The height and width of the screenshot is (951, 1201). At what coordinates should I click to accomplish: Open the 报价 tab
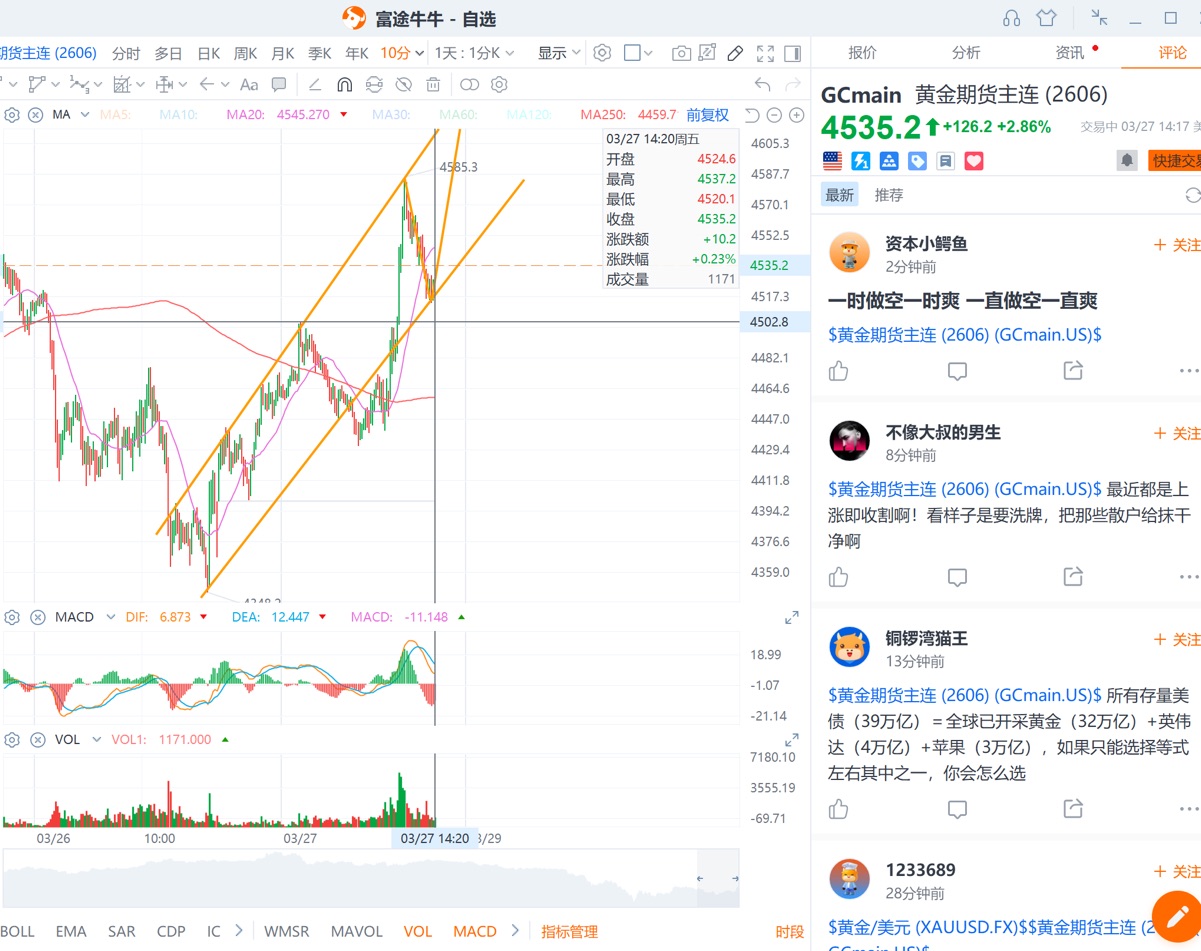click(862, 53)
